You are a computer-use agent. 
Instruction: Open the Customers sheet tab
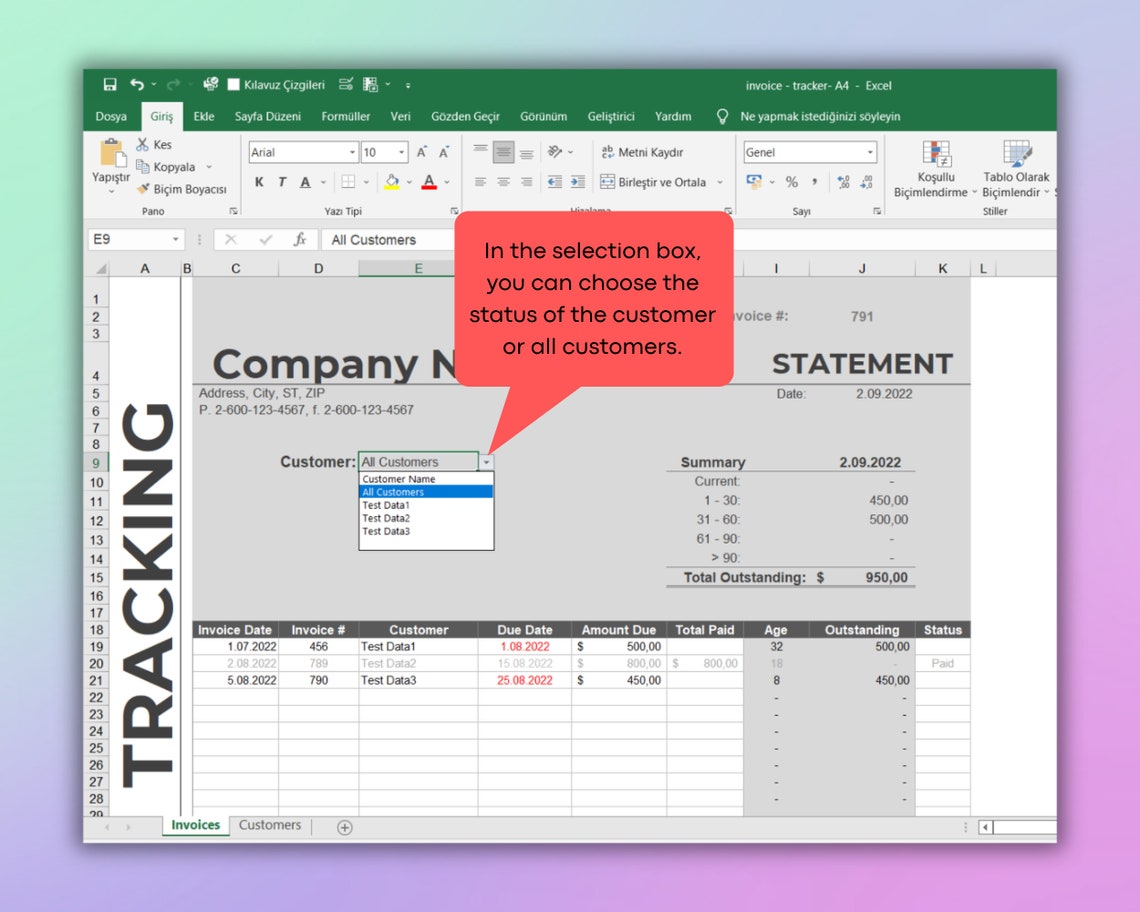[x=269, y=825]
